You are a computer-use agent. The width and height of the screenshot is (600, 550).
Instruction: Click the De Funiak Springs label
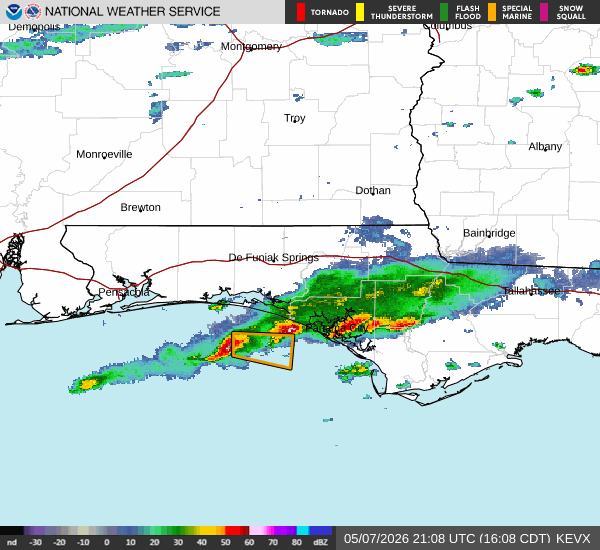point(274,257)
